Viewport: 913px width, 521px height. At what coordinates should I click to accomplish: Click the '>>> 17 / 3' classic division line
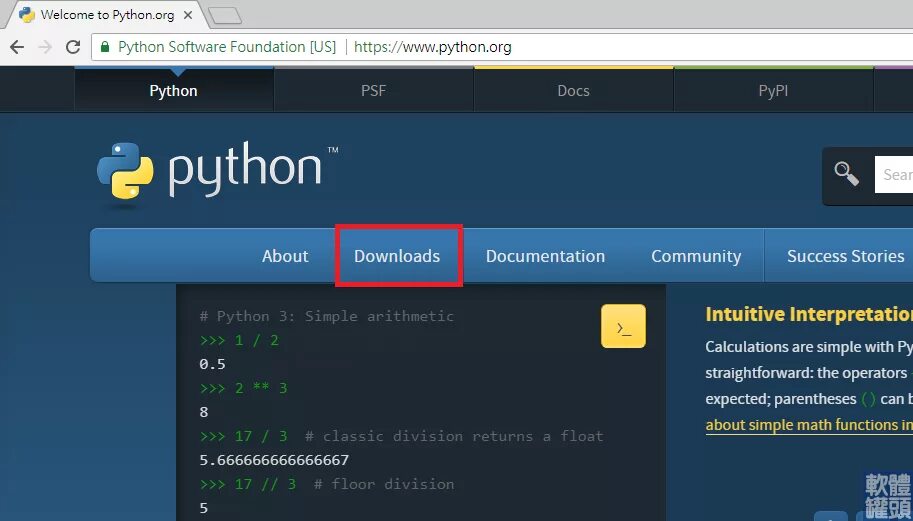coord(401,436)
